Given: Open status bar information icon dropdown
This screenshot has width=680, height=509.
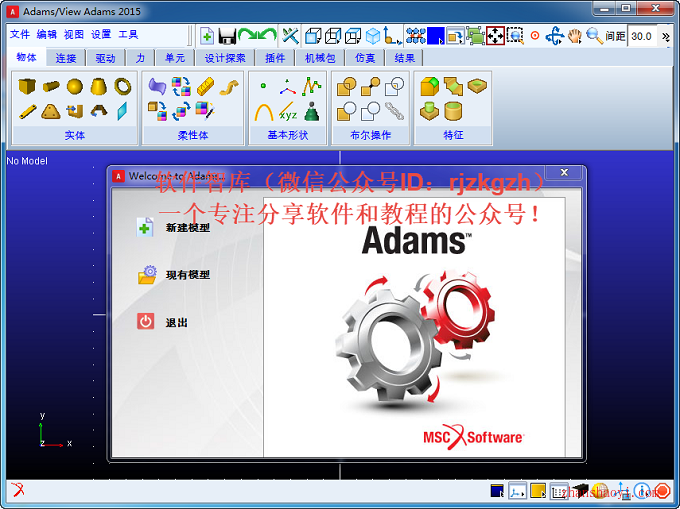Looking at the screenshot, I should click(x=642, y=491).
